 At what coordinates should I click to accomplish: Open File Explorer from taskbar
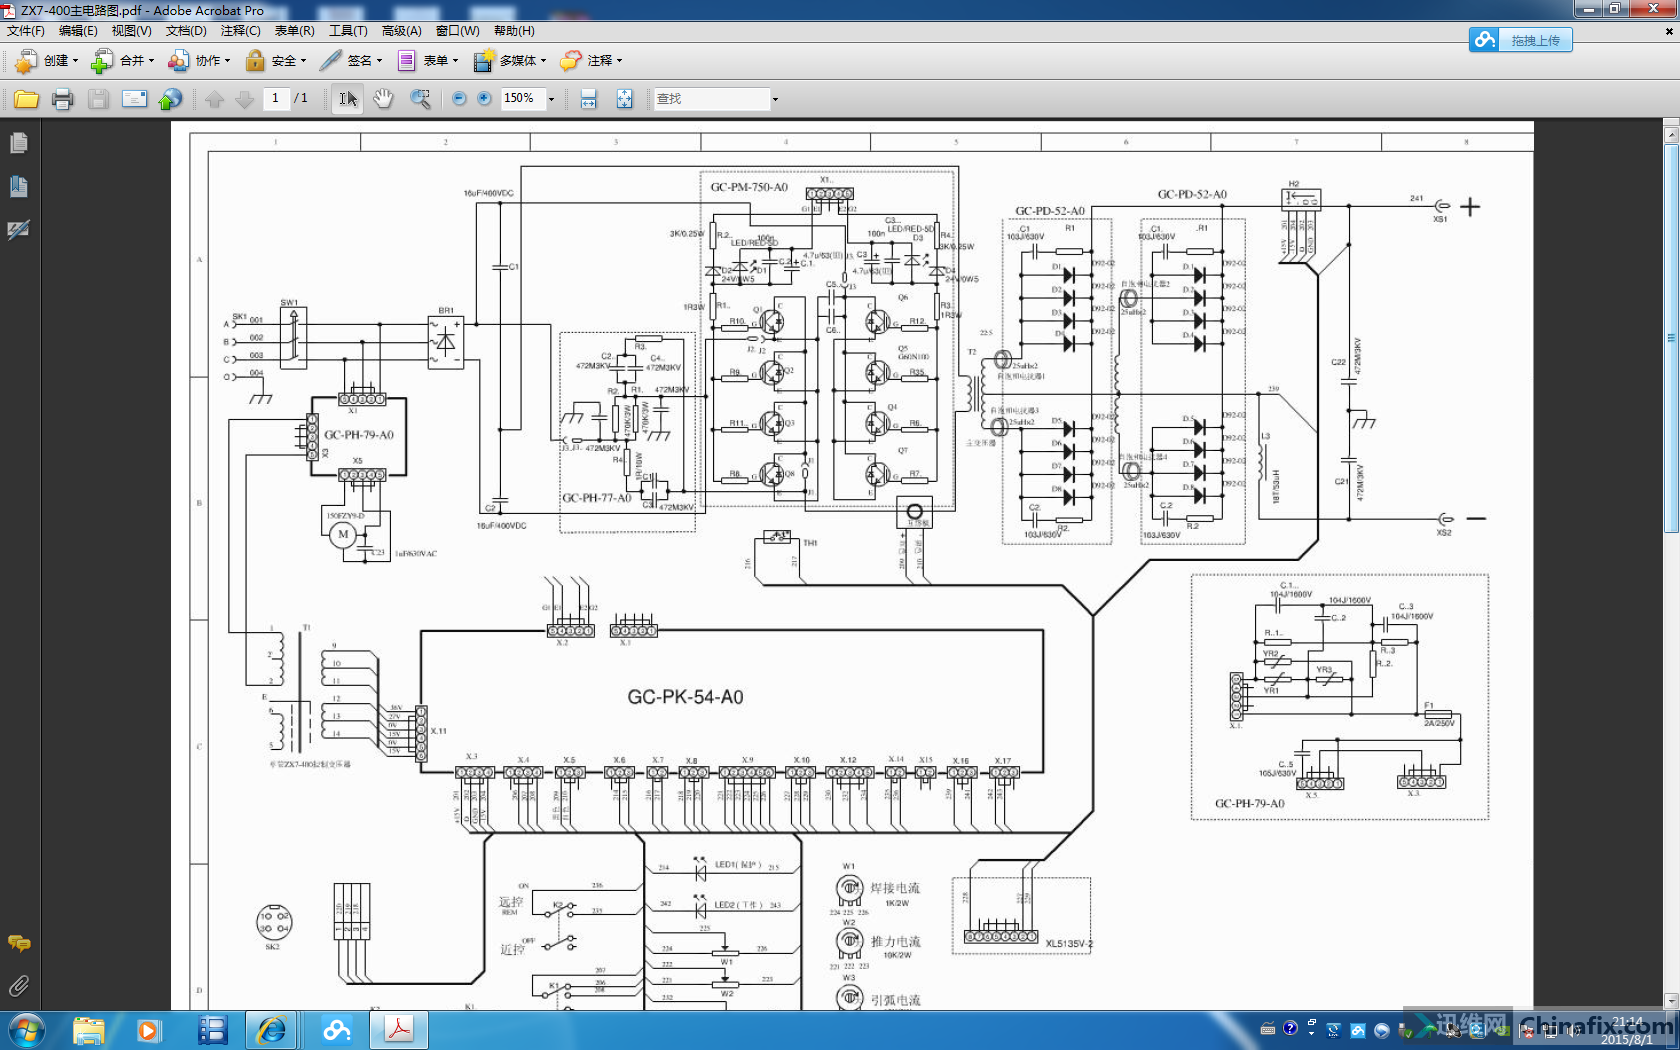click(x=89, y=1030)
